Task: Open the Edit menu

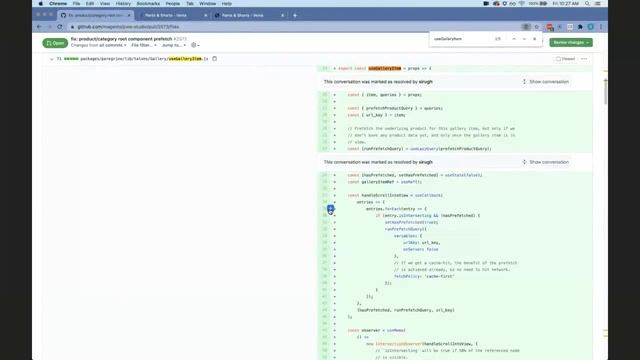Action: coord(90,4)
